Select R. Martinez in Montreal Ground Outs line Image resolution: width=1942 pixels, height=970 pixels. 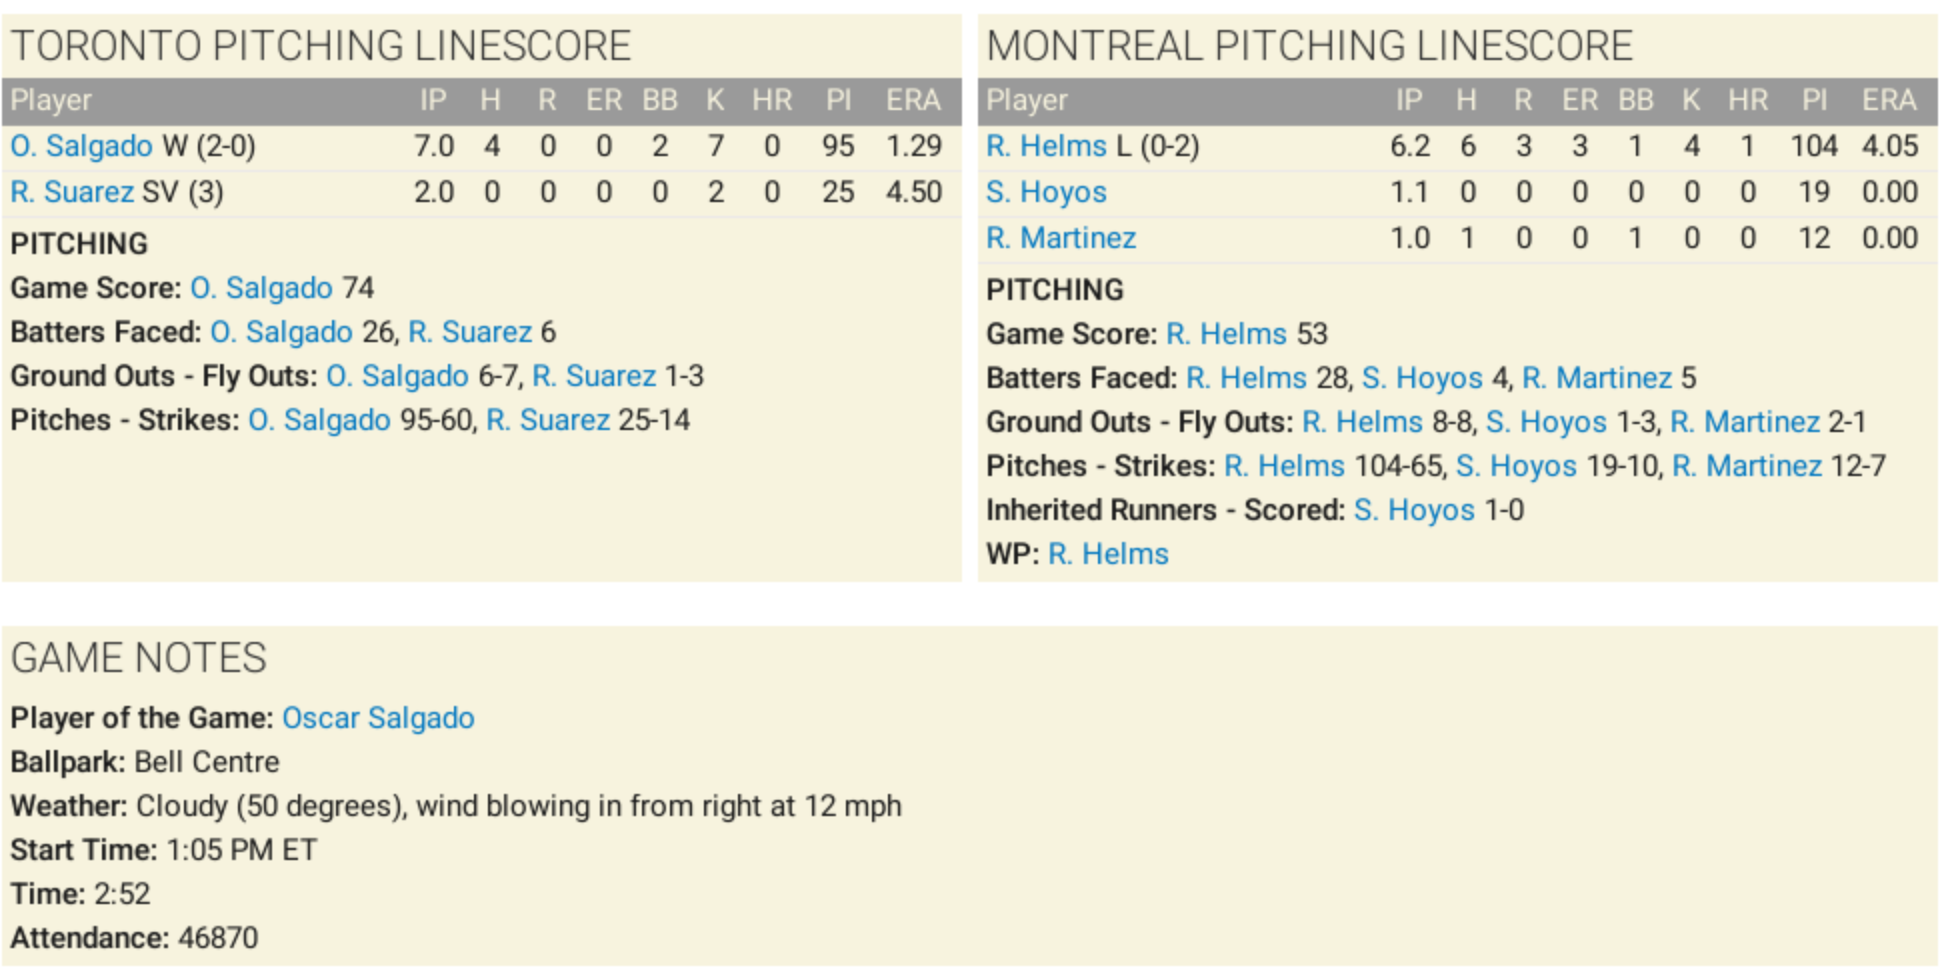pos(1745,422)
